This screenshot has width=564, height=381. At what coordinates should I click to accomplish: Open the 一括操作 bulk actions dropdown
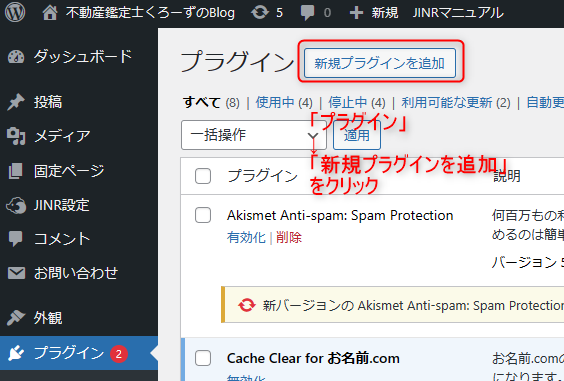pyautogui.click(x=254, y=135)
